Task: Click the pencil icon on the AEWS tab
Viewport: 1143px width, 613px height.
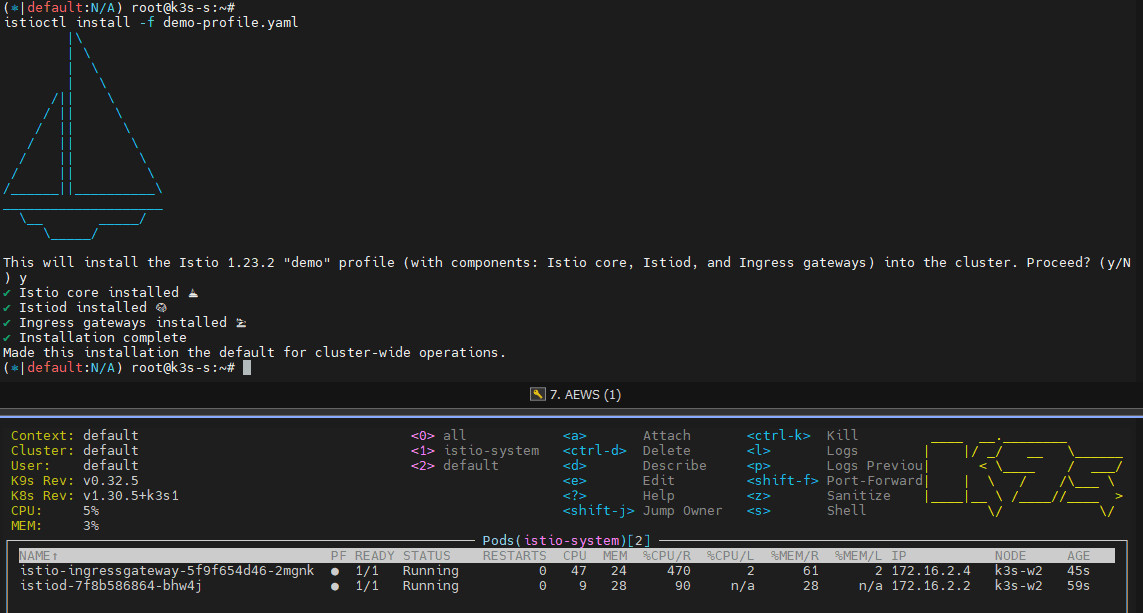Action: click(537, 395)
